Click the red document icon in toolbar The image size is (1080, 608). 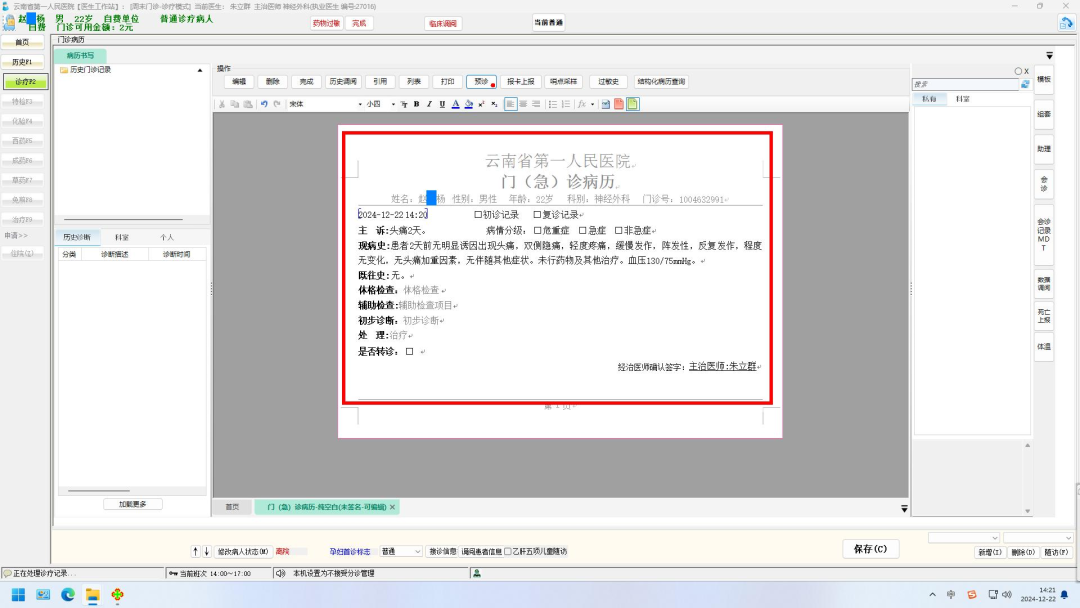pyautogui.click(x=619, y=104)
